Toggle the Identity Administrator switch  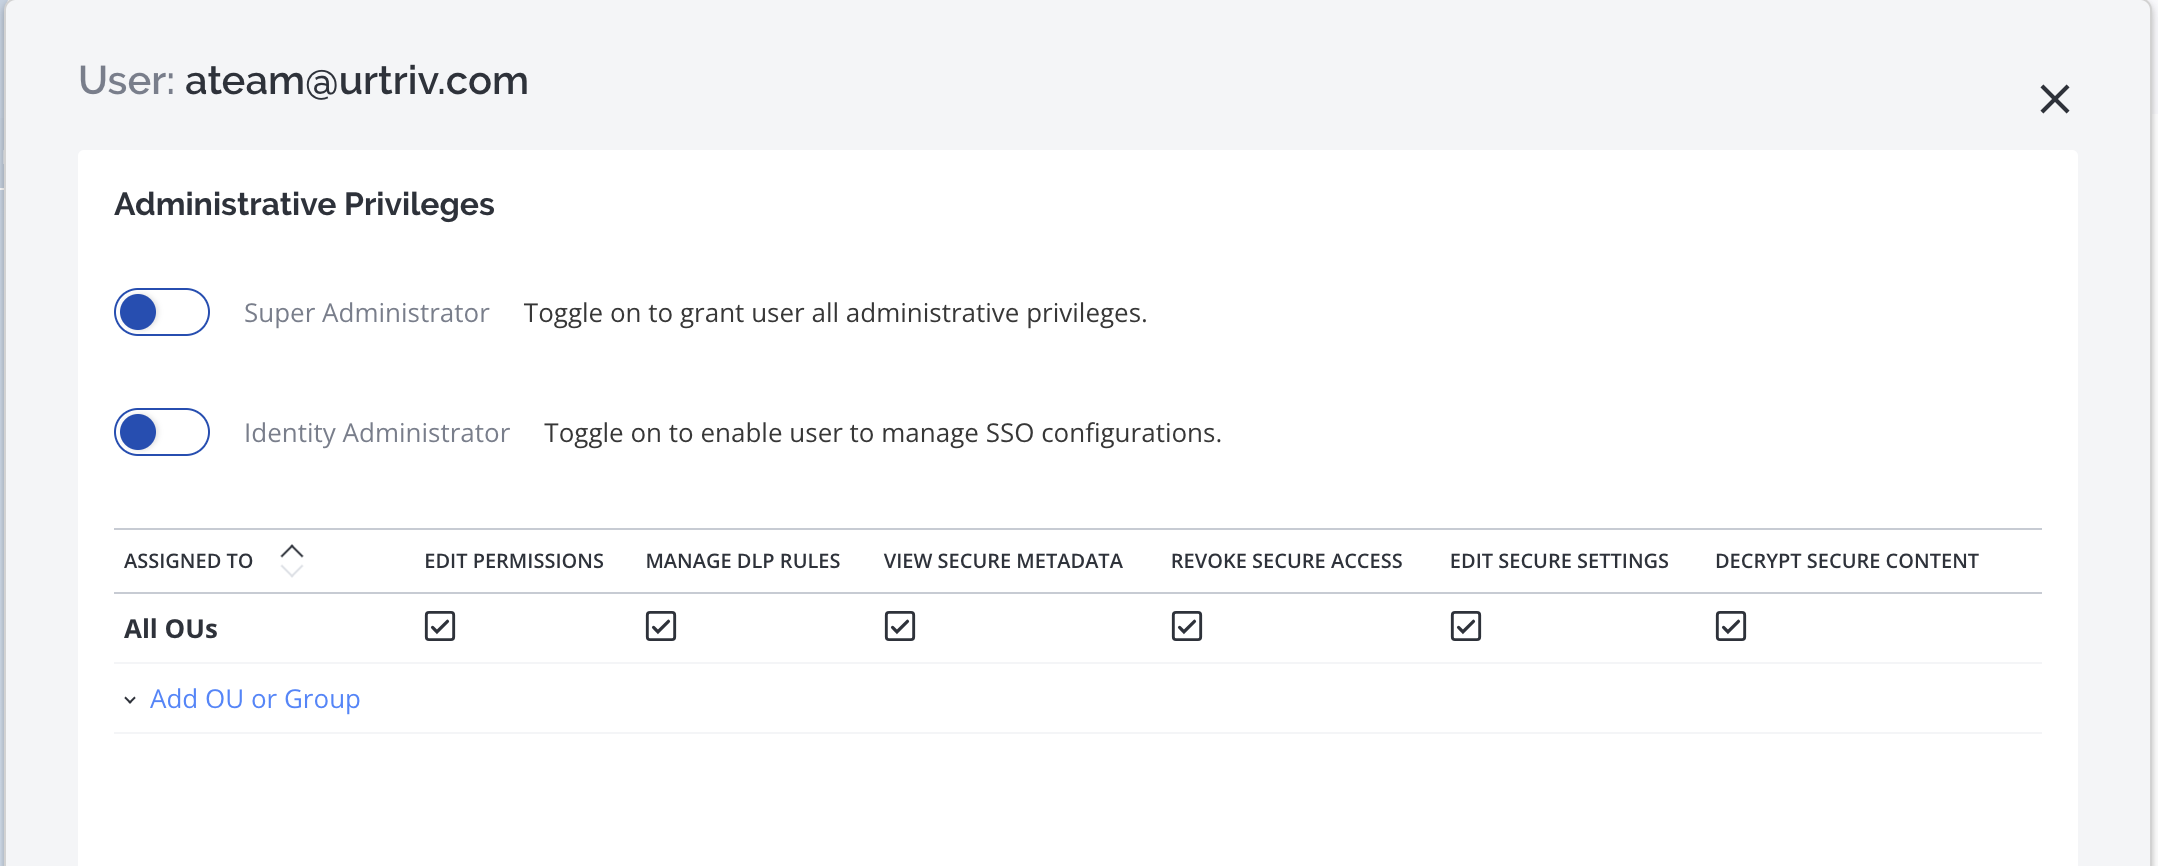(162, 432)
